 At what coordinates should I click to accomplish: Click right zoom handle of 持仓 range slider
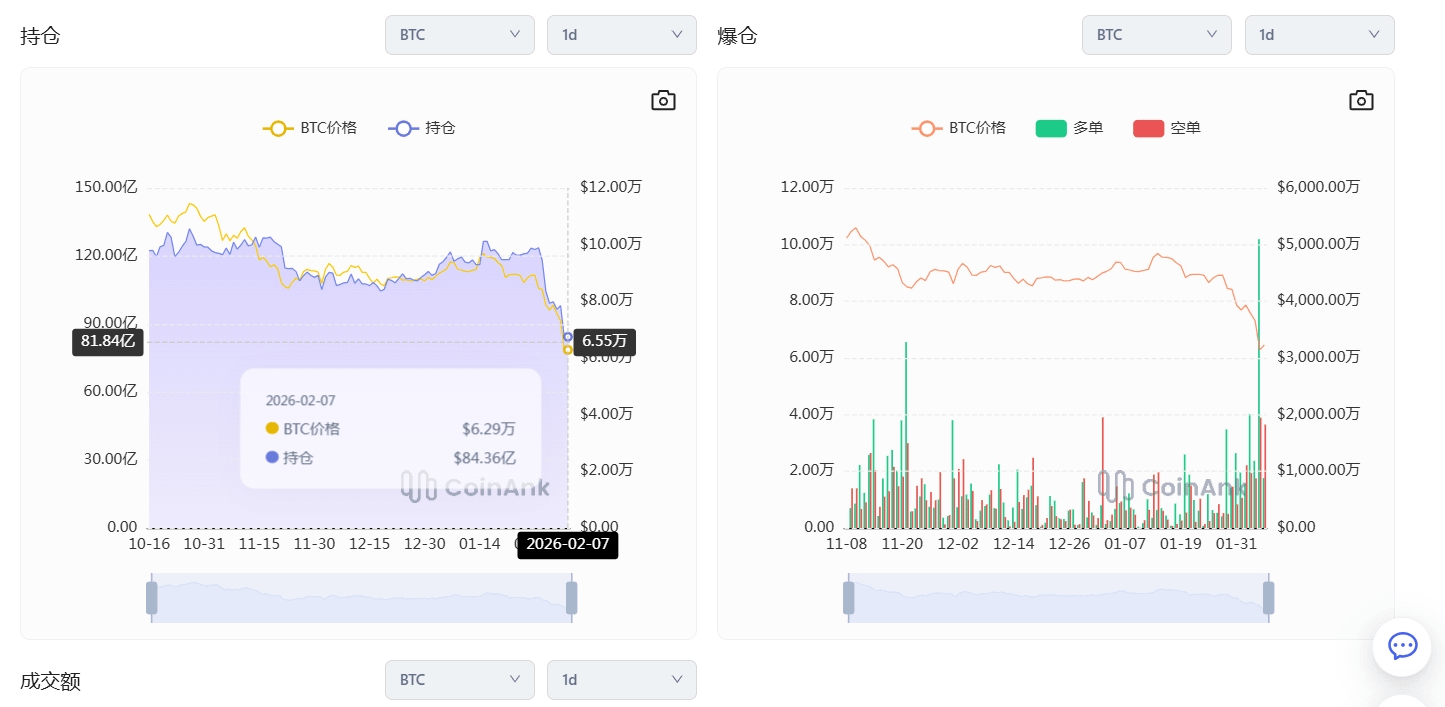click(572, 598)
